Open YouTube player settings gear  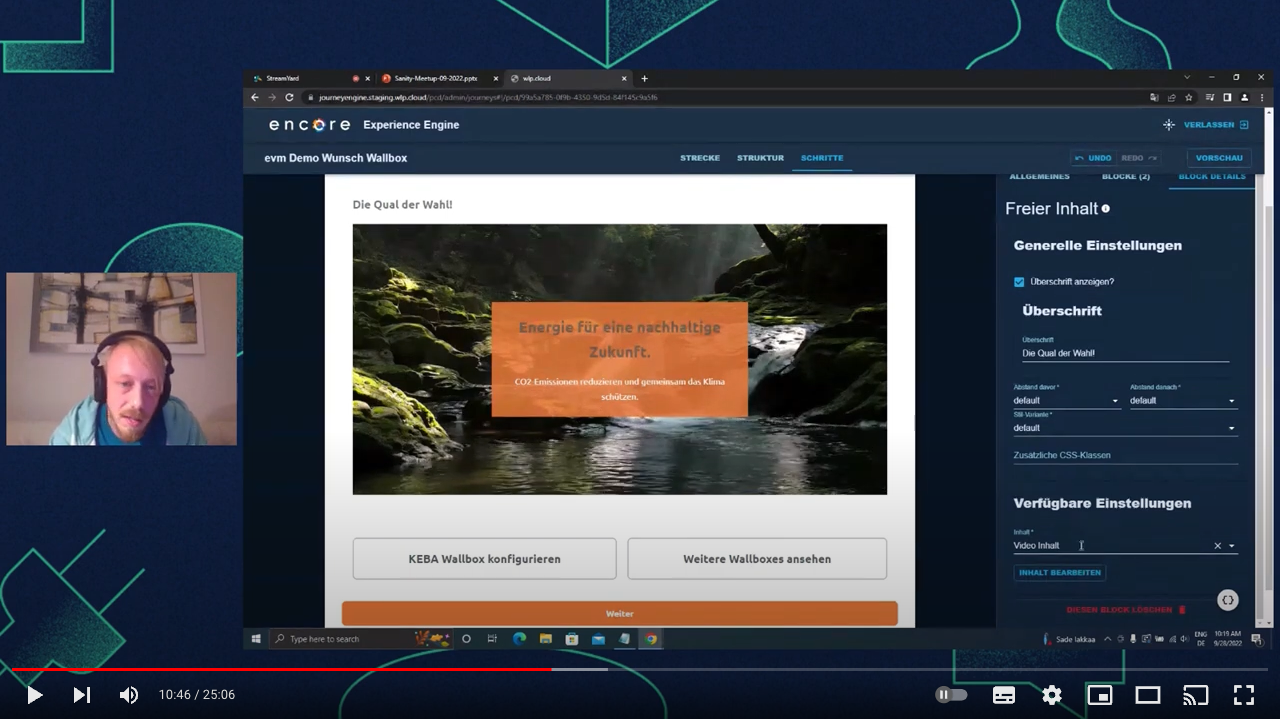[x=1052, y=695]
